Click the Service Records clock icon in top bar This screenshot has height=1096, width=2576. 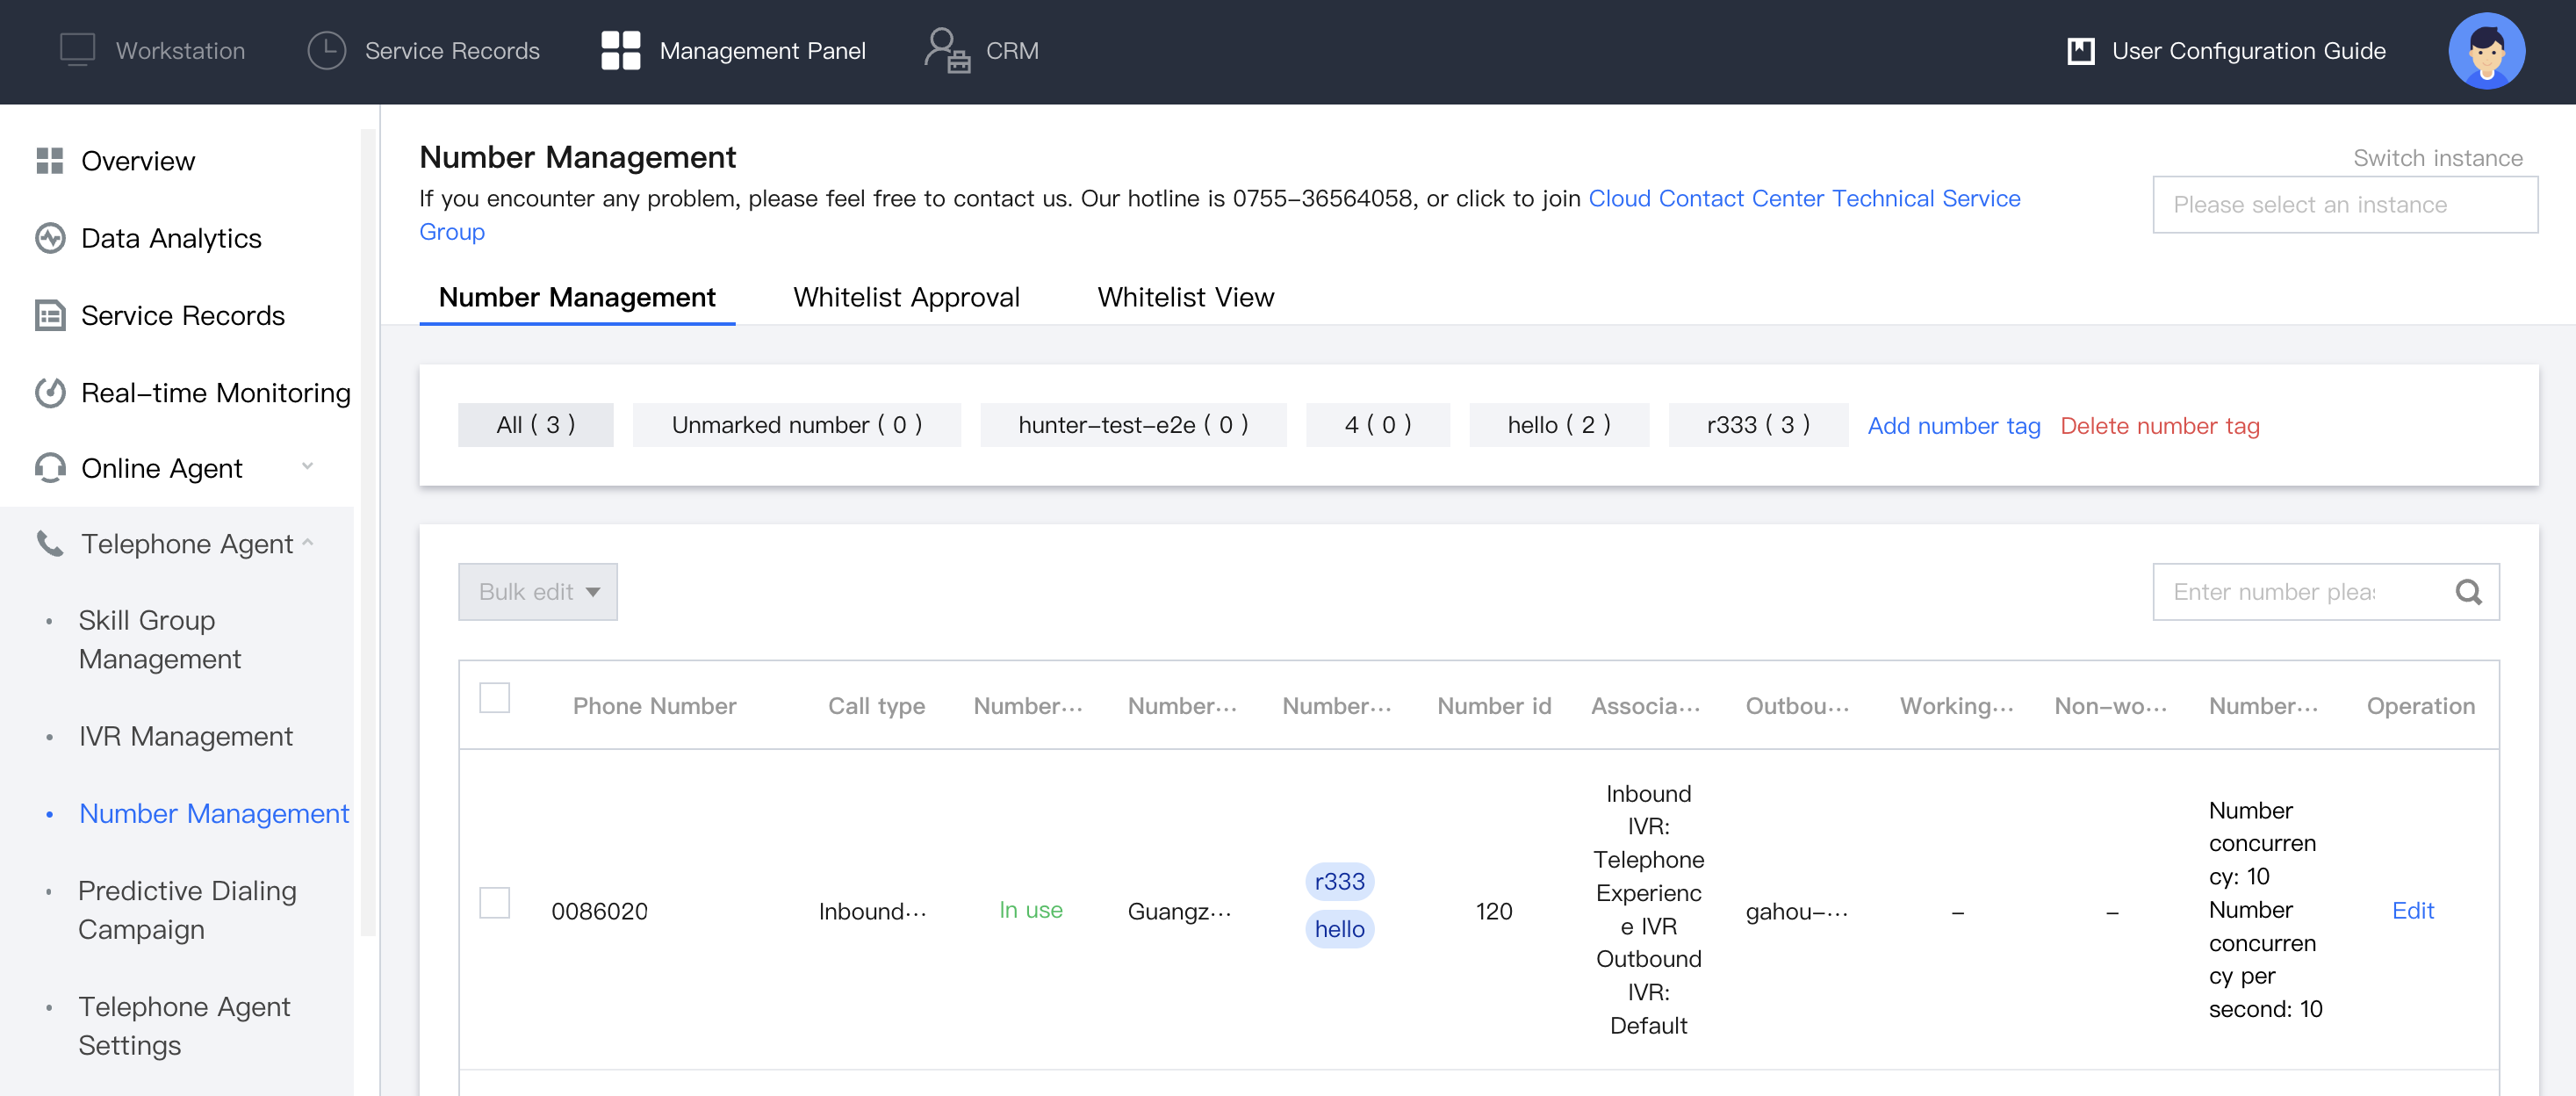pos(326,50)
